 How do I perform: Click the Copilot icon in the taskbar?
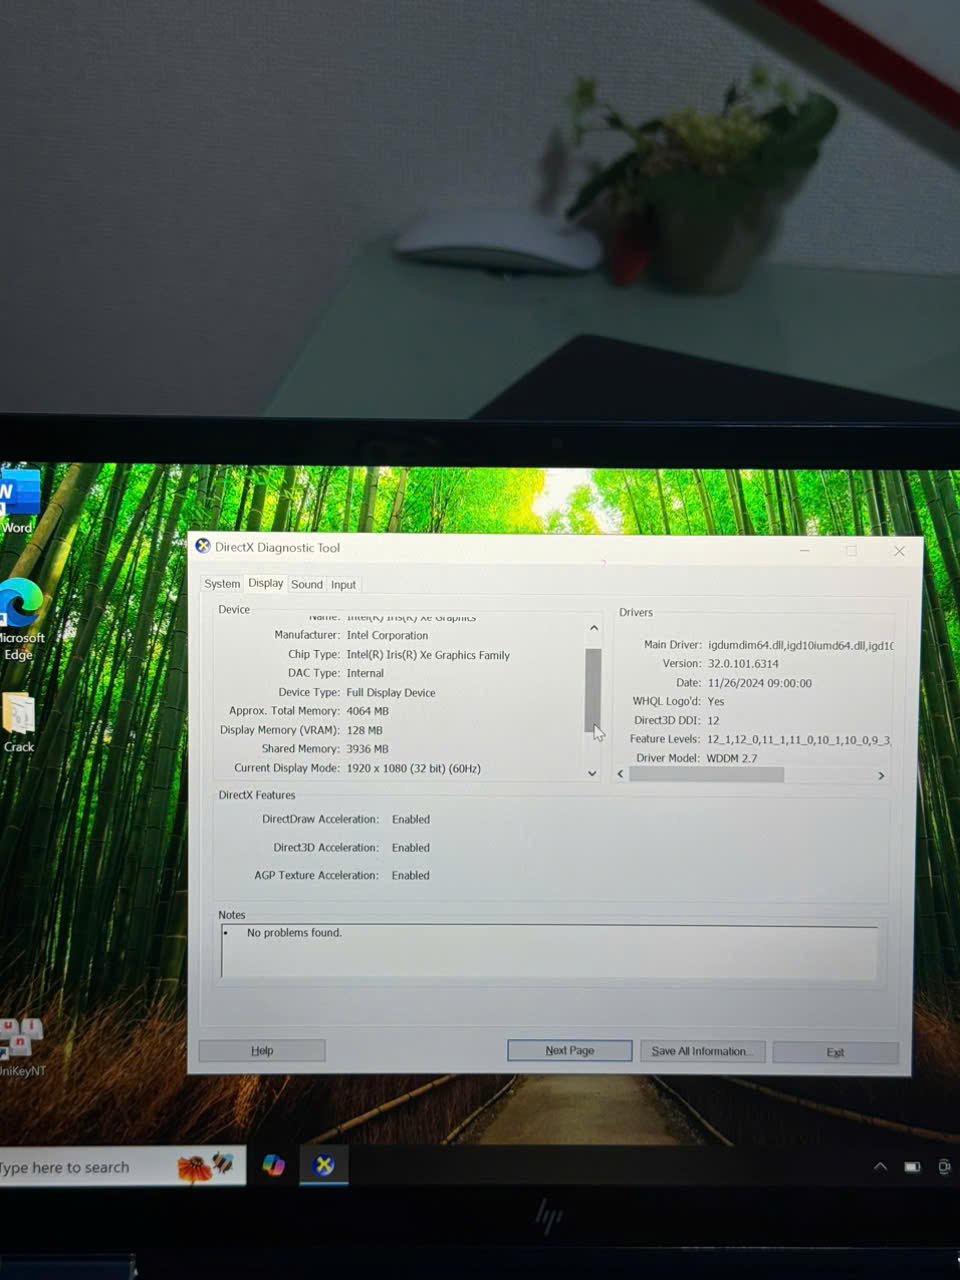point(273,1165)
